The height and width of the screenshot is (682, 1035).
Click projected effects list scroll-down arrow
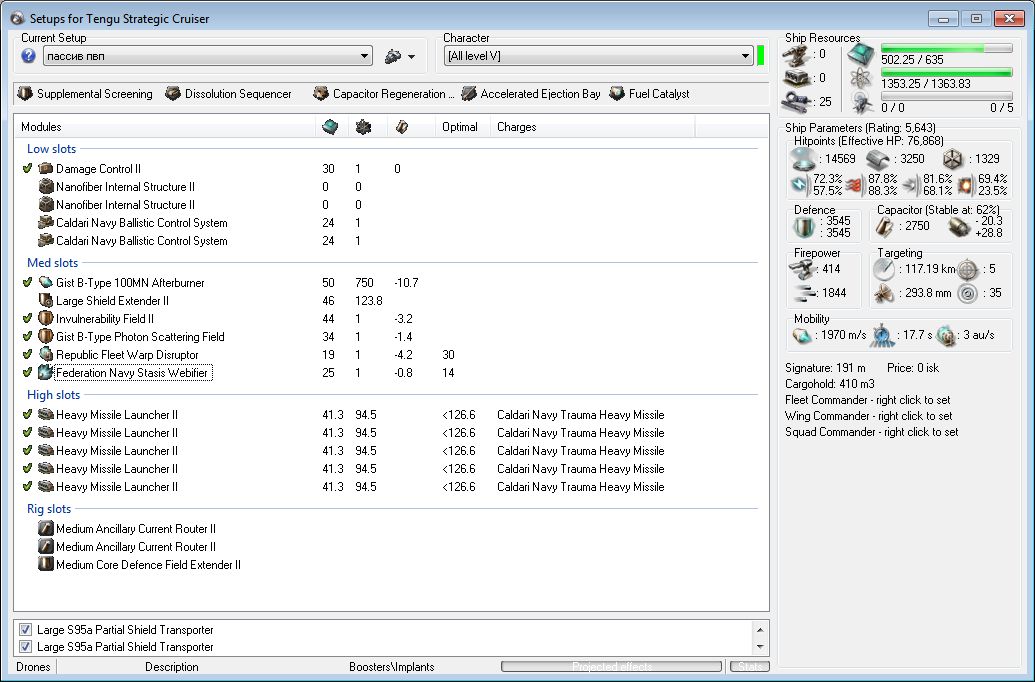pos(760,647)
